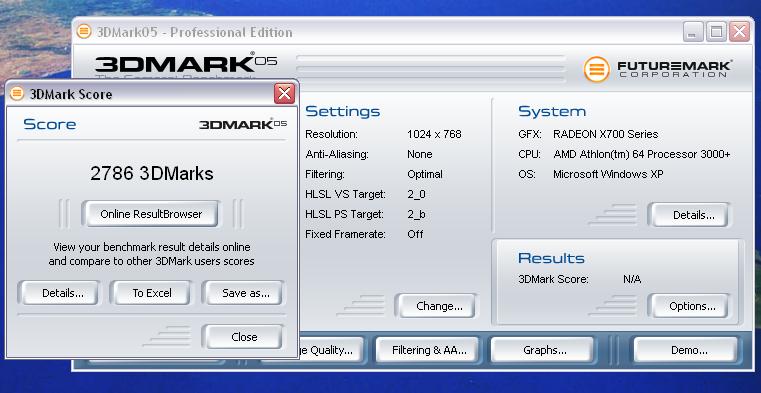Click the AMD Athlon 64 Processor 3000+ text
The height and width of the screenshot is (393, 761).
(642, 154)
